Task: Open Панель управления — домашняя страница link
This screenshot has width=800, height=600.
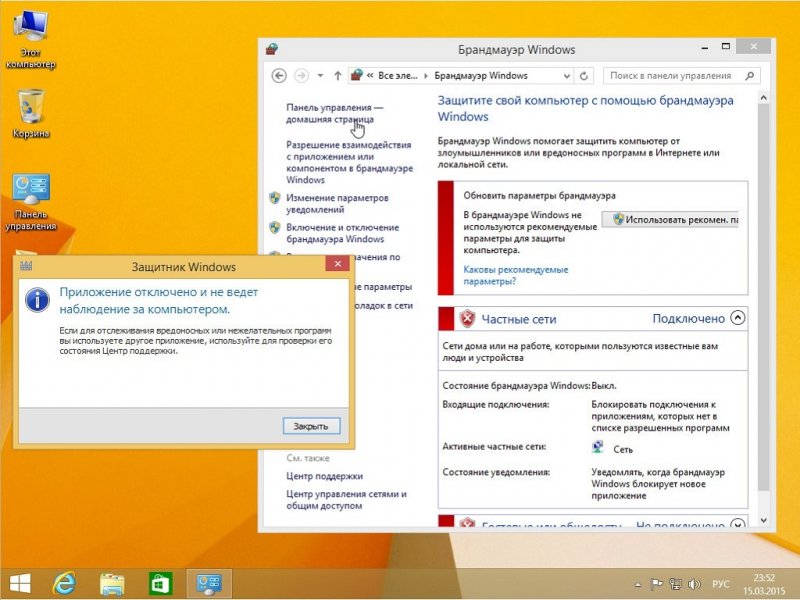Action: click(x=334, y=113)
